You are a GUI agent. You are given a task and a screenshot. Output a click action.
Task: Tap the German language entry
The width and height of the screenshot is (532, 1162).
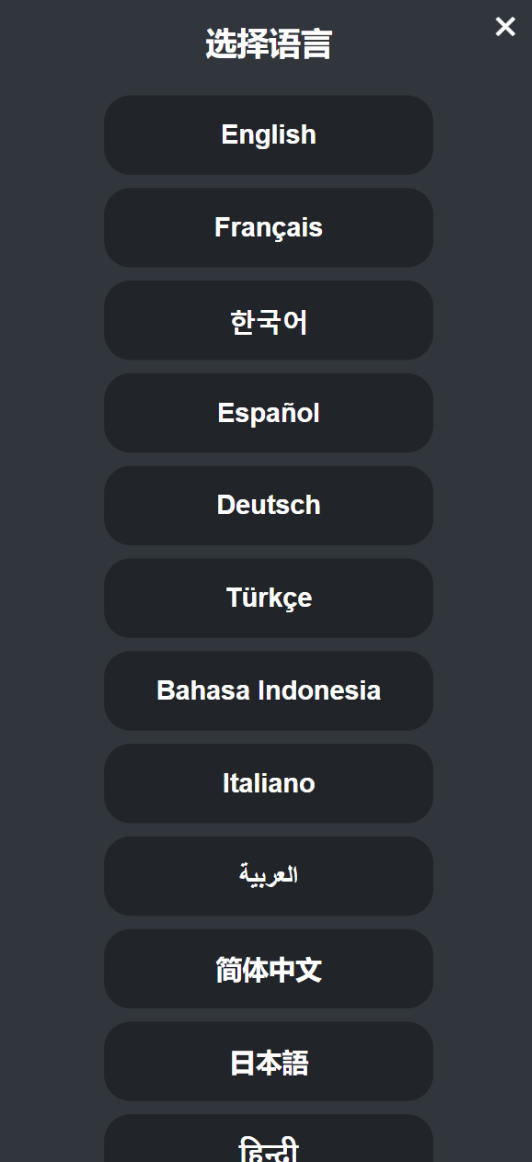click(268, 505)
